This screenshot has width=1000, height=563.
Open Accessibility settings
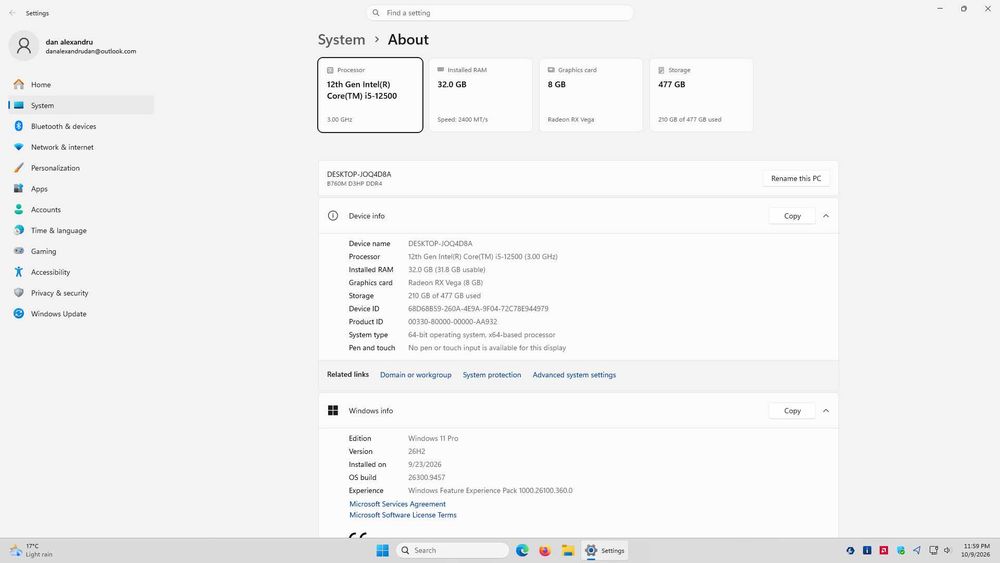coord(81,272)
